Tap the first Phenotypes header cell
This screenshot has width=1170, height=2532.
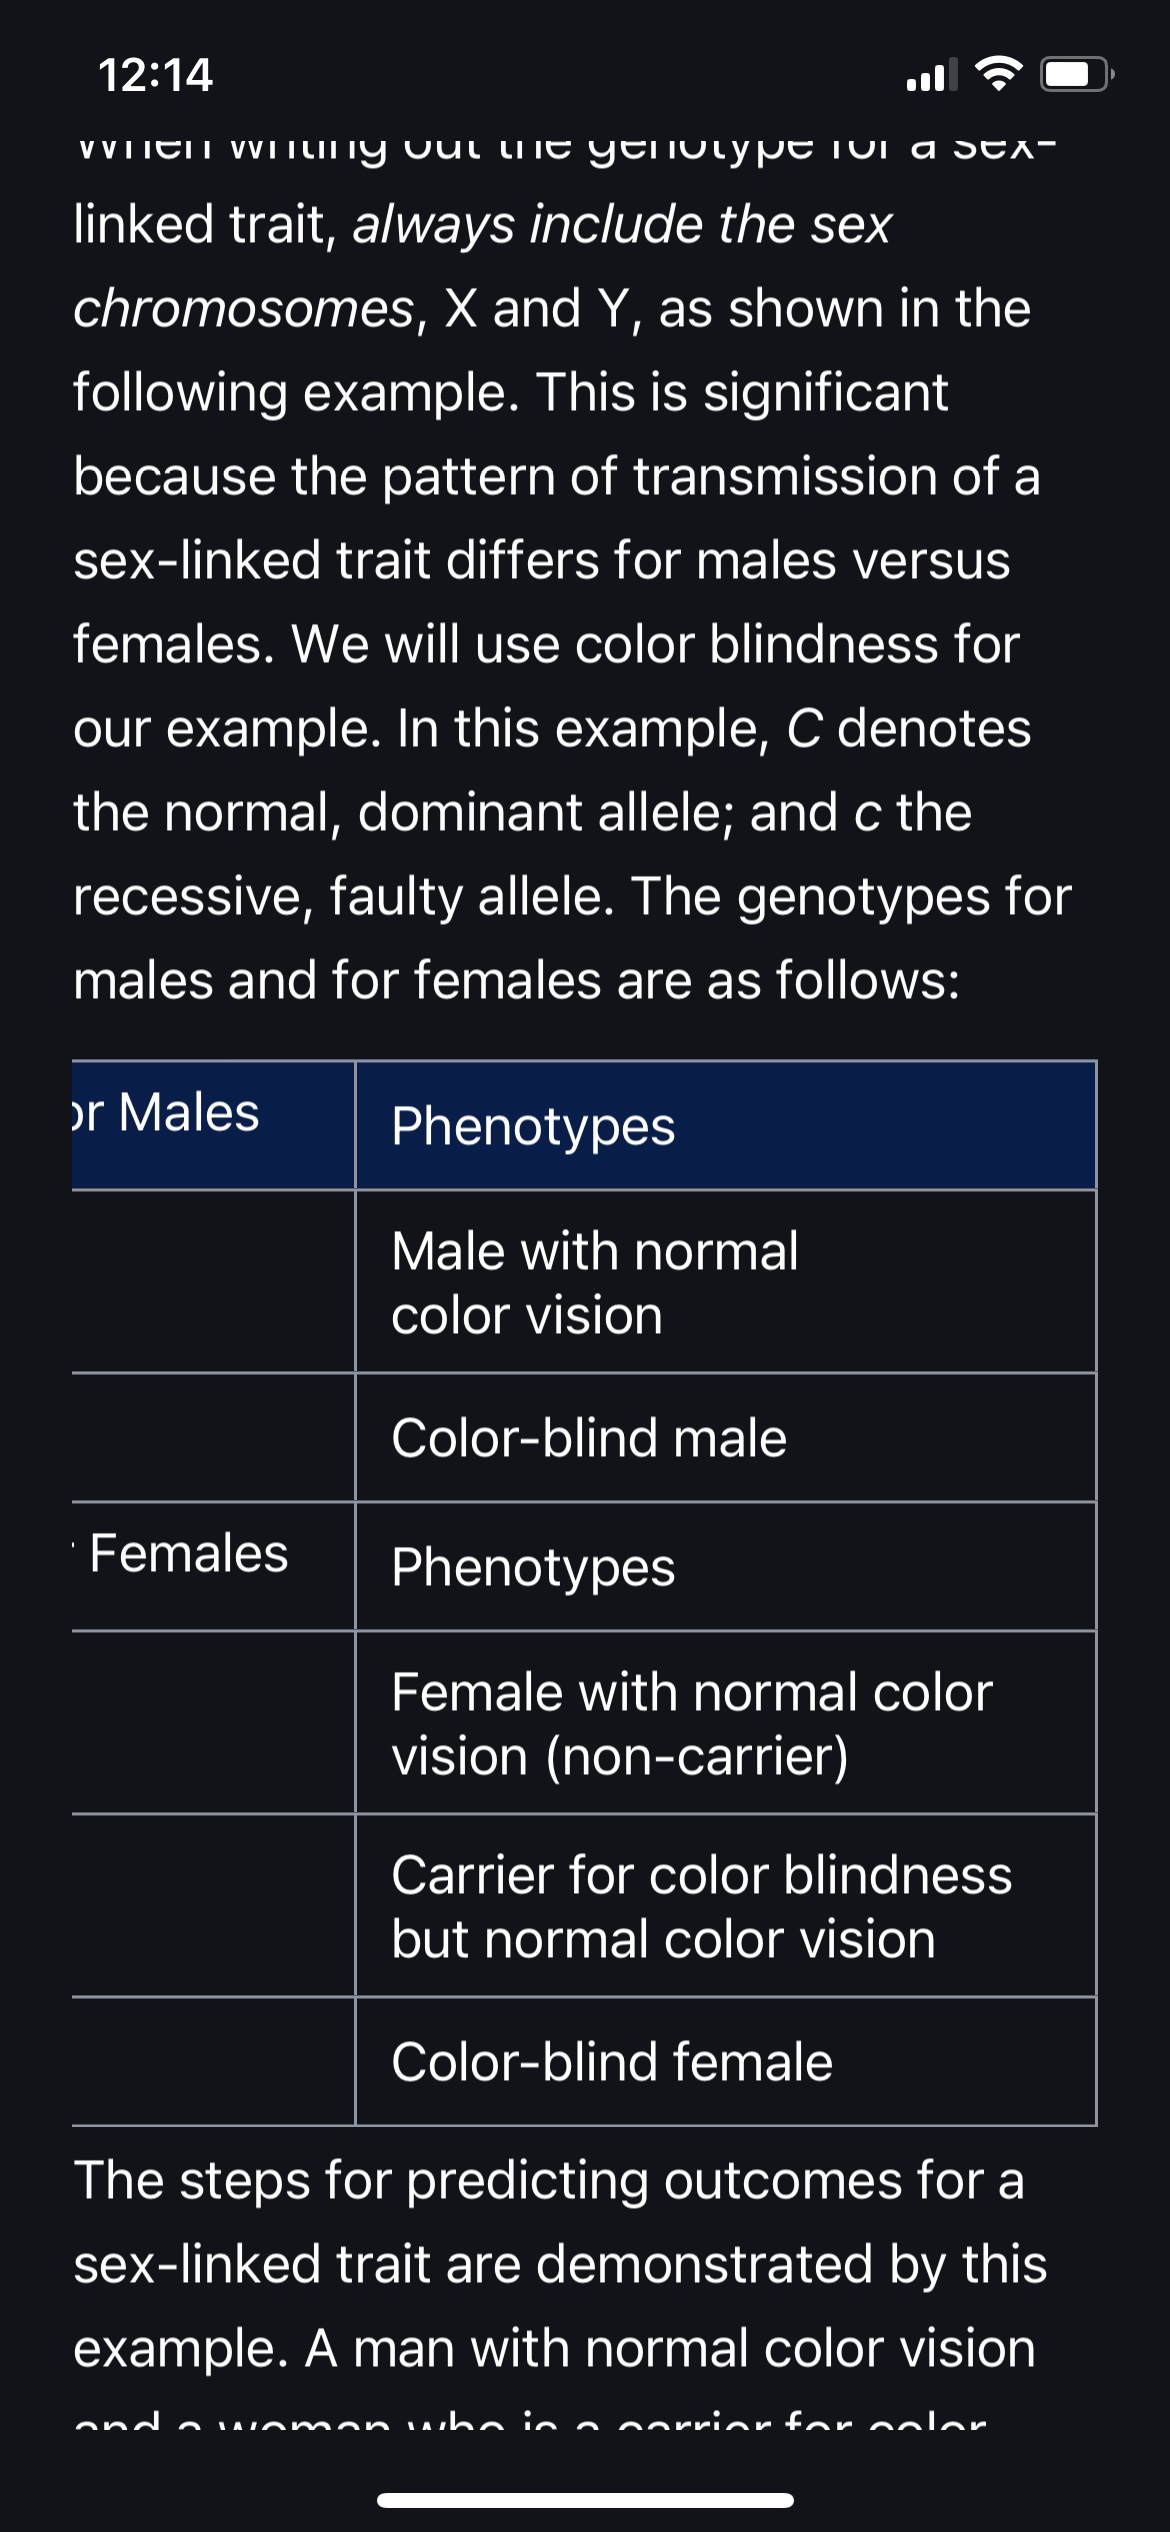(726, 1126)
